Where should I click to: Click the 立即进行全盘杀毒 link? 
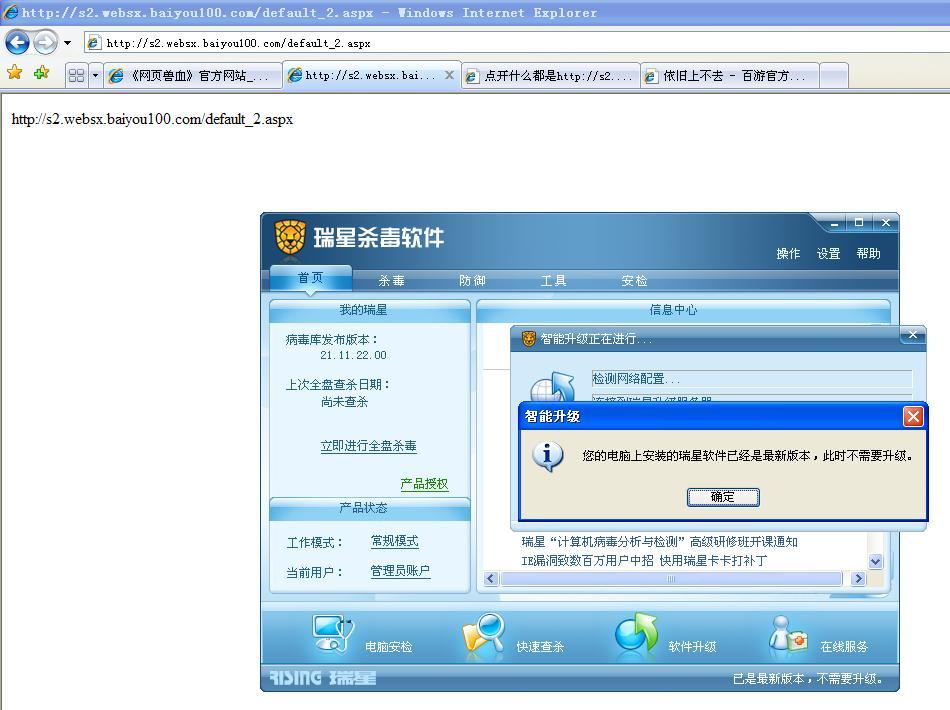pyautogui.click(x=368, y=446)
